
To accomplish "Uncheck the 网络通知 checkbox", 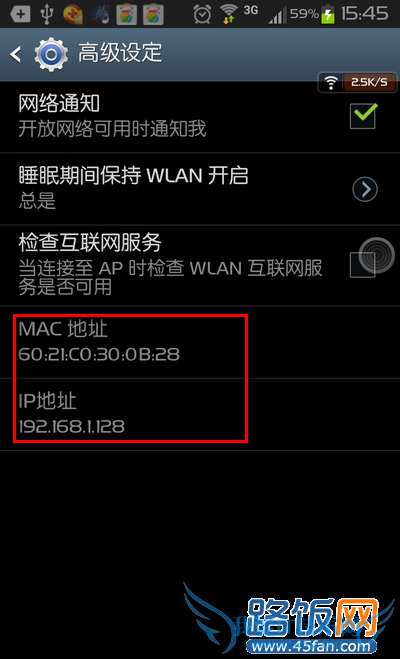I will [x=363, y=116].
